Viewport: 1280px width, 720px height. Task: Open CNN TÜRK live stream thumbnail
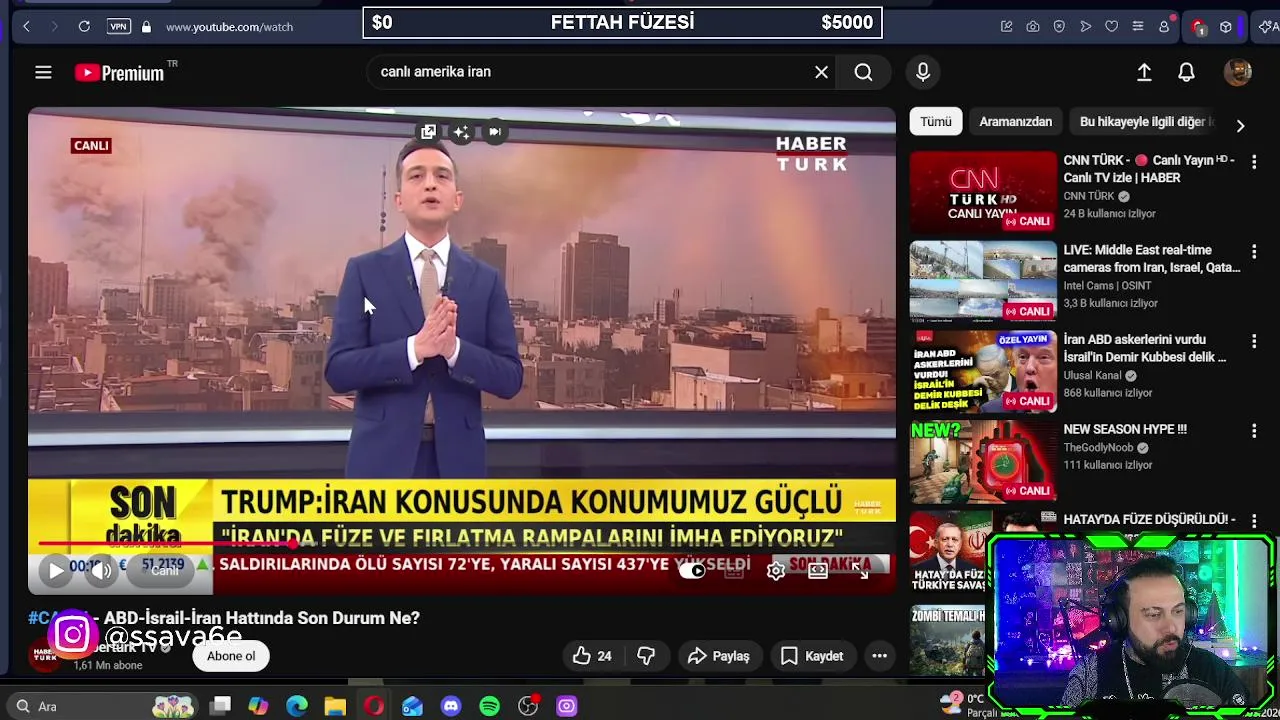pos(983,191)
